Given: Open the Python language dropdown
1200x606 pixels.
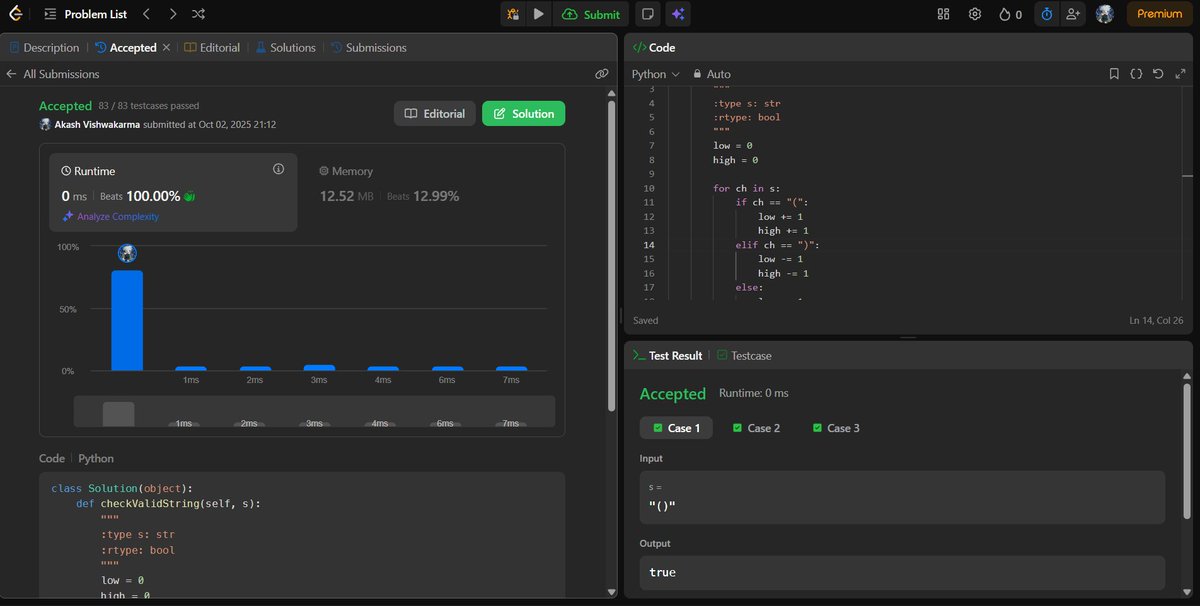Looking at the screenshot, I should coord(653,73).
